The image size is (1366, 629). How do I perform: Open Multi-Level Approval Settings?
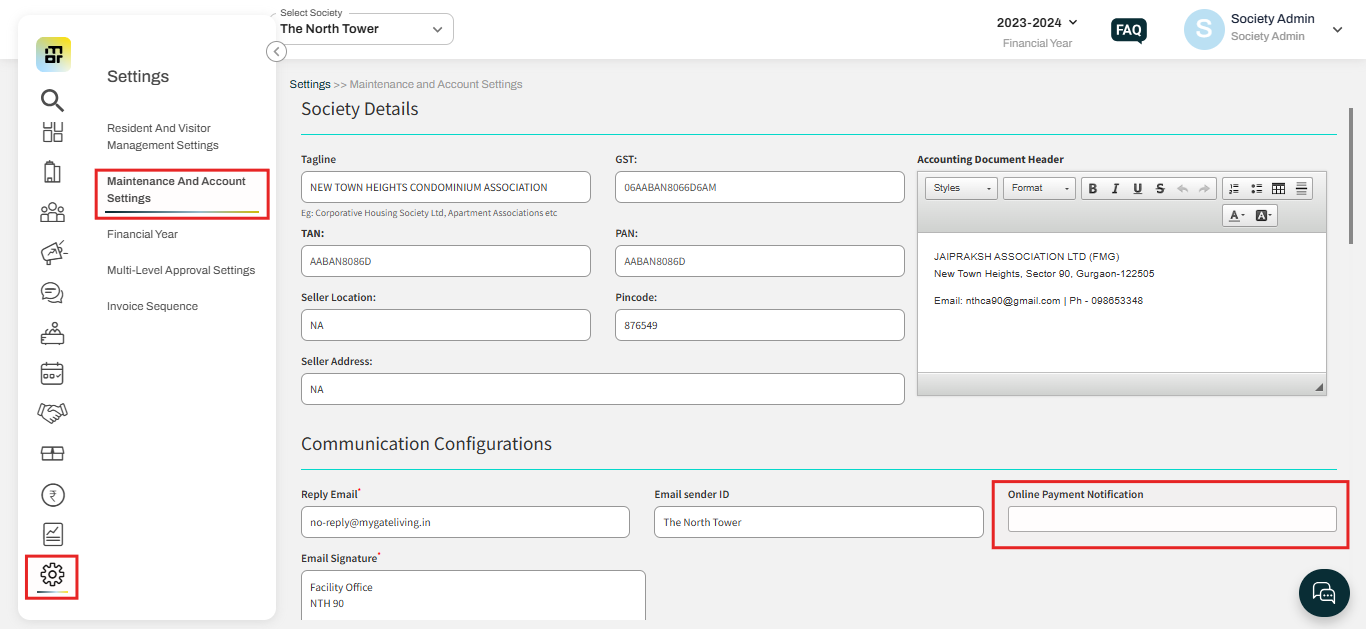pos(180,269)
